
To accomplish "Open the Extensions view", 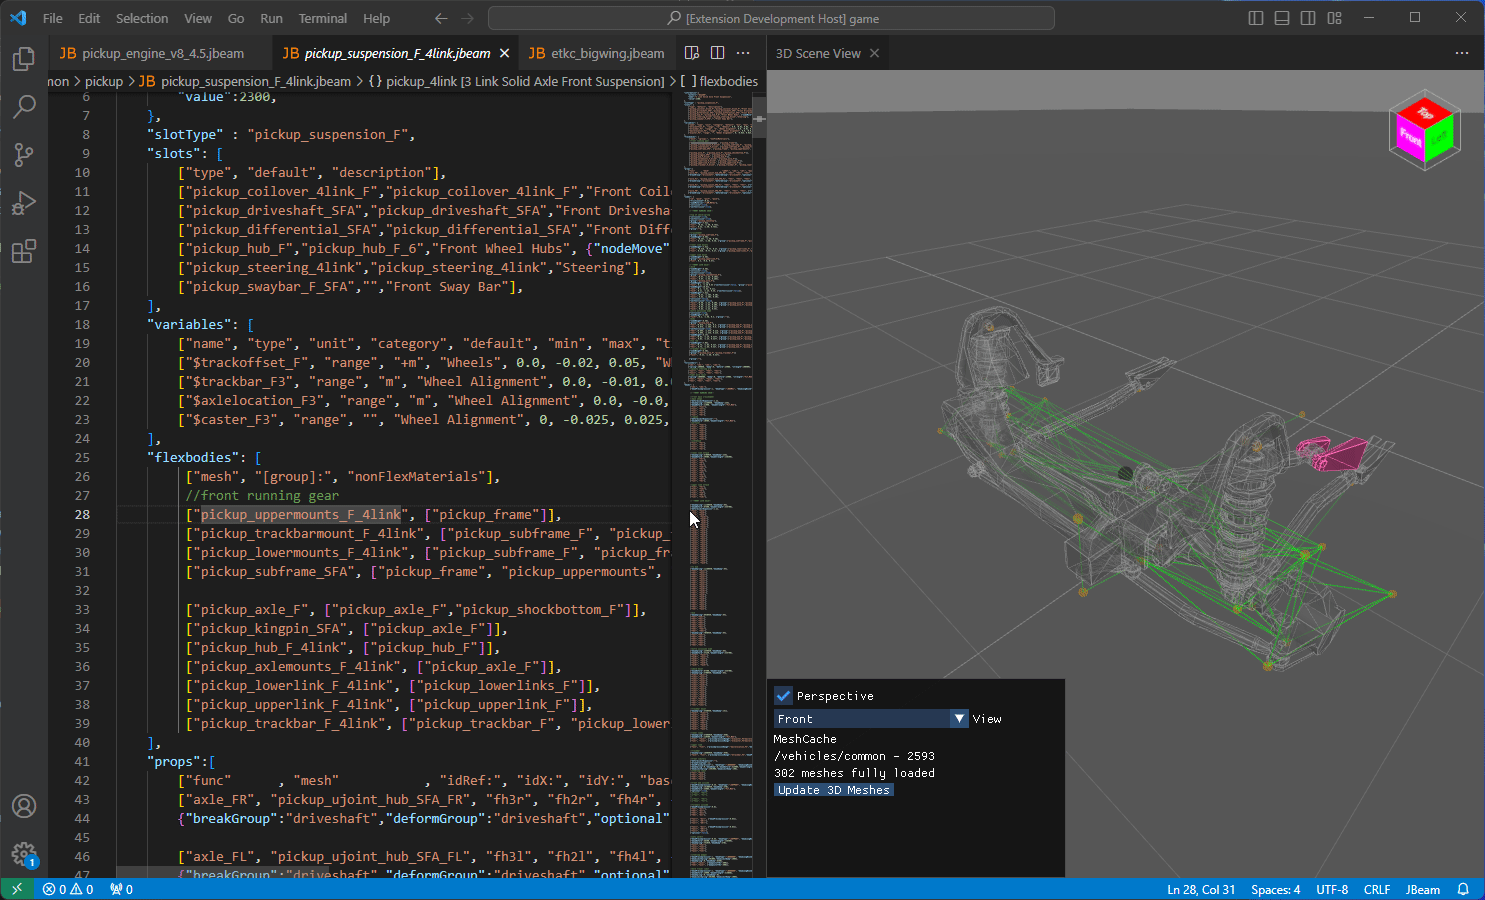I will (x=24, y=251).
